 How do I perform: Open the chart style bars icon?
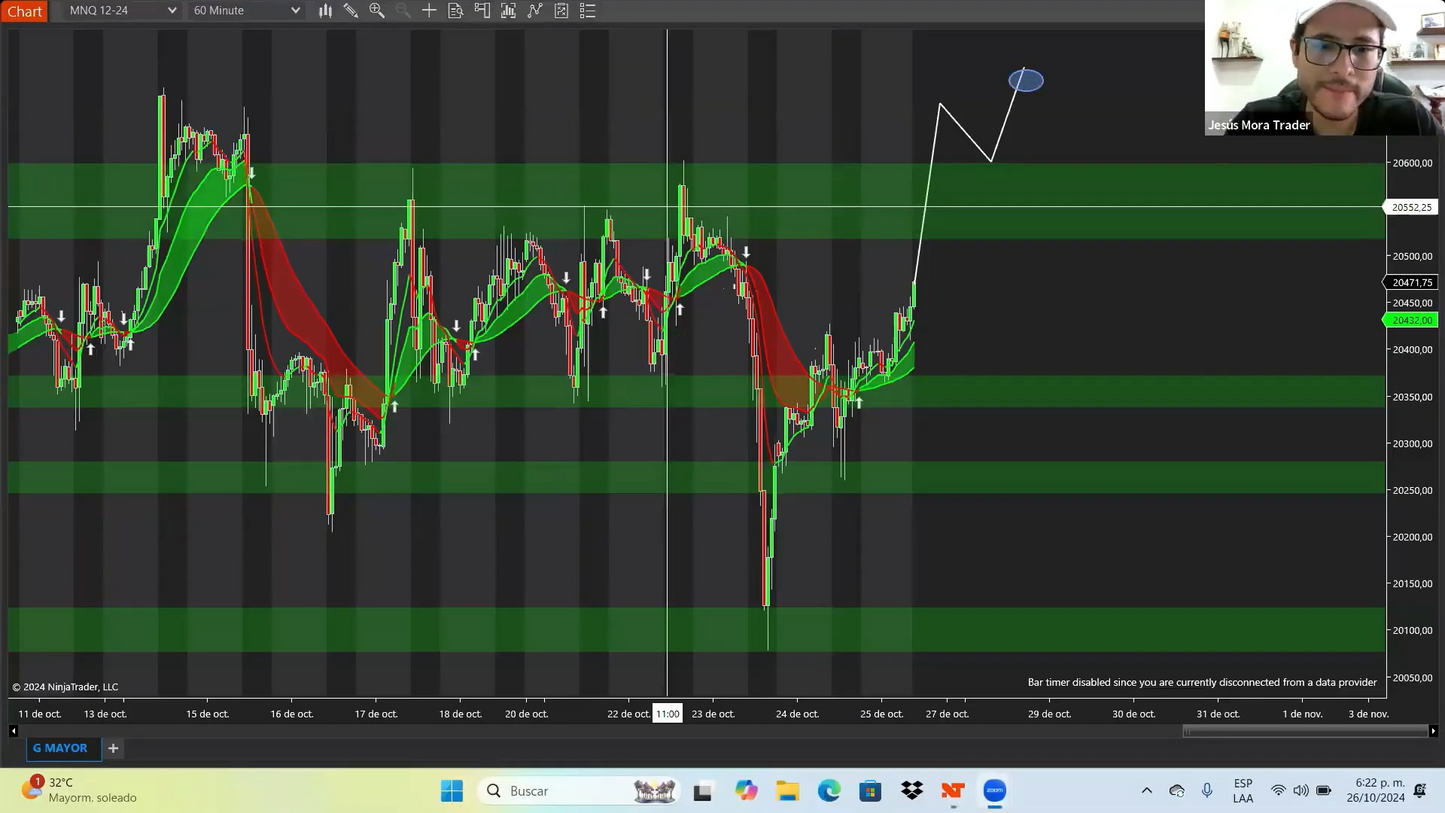[x=325, y=11]
